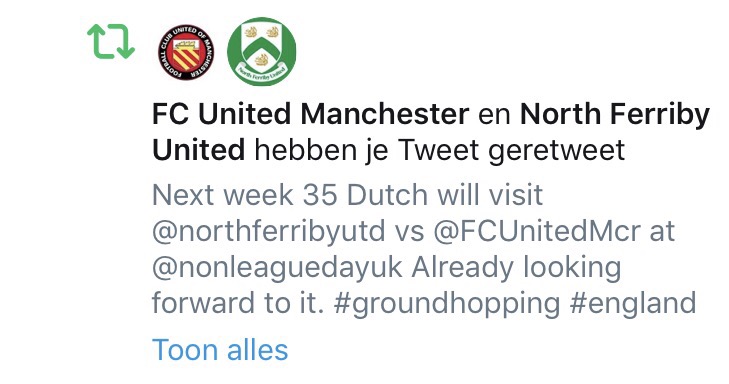The height and width of the screenshot is (384, 729).
Task: Click the white shield in the green badge
Action: tap(262, 46)
